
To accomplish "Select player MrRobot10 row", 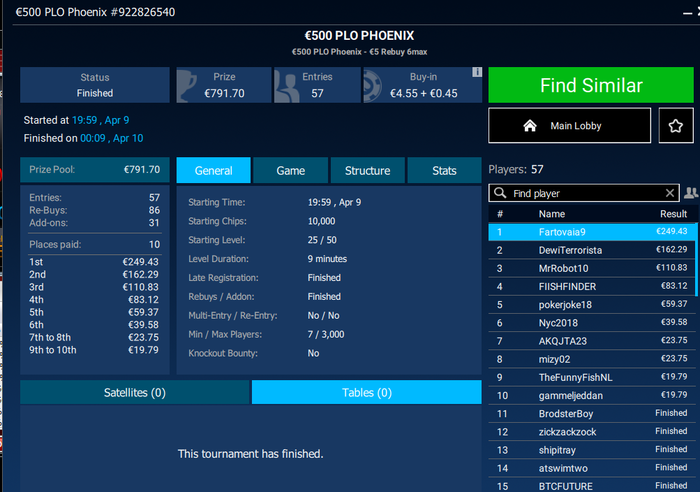I will 592,268.
